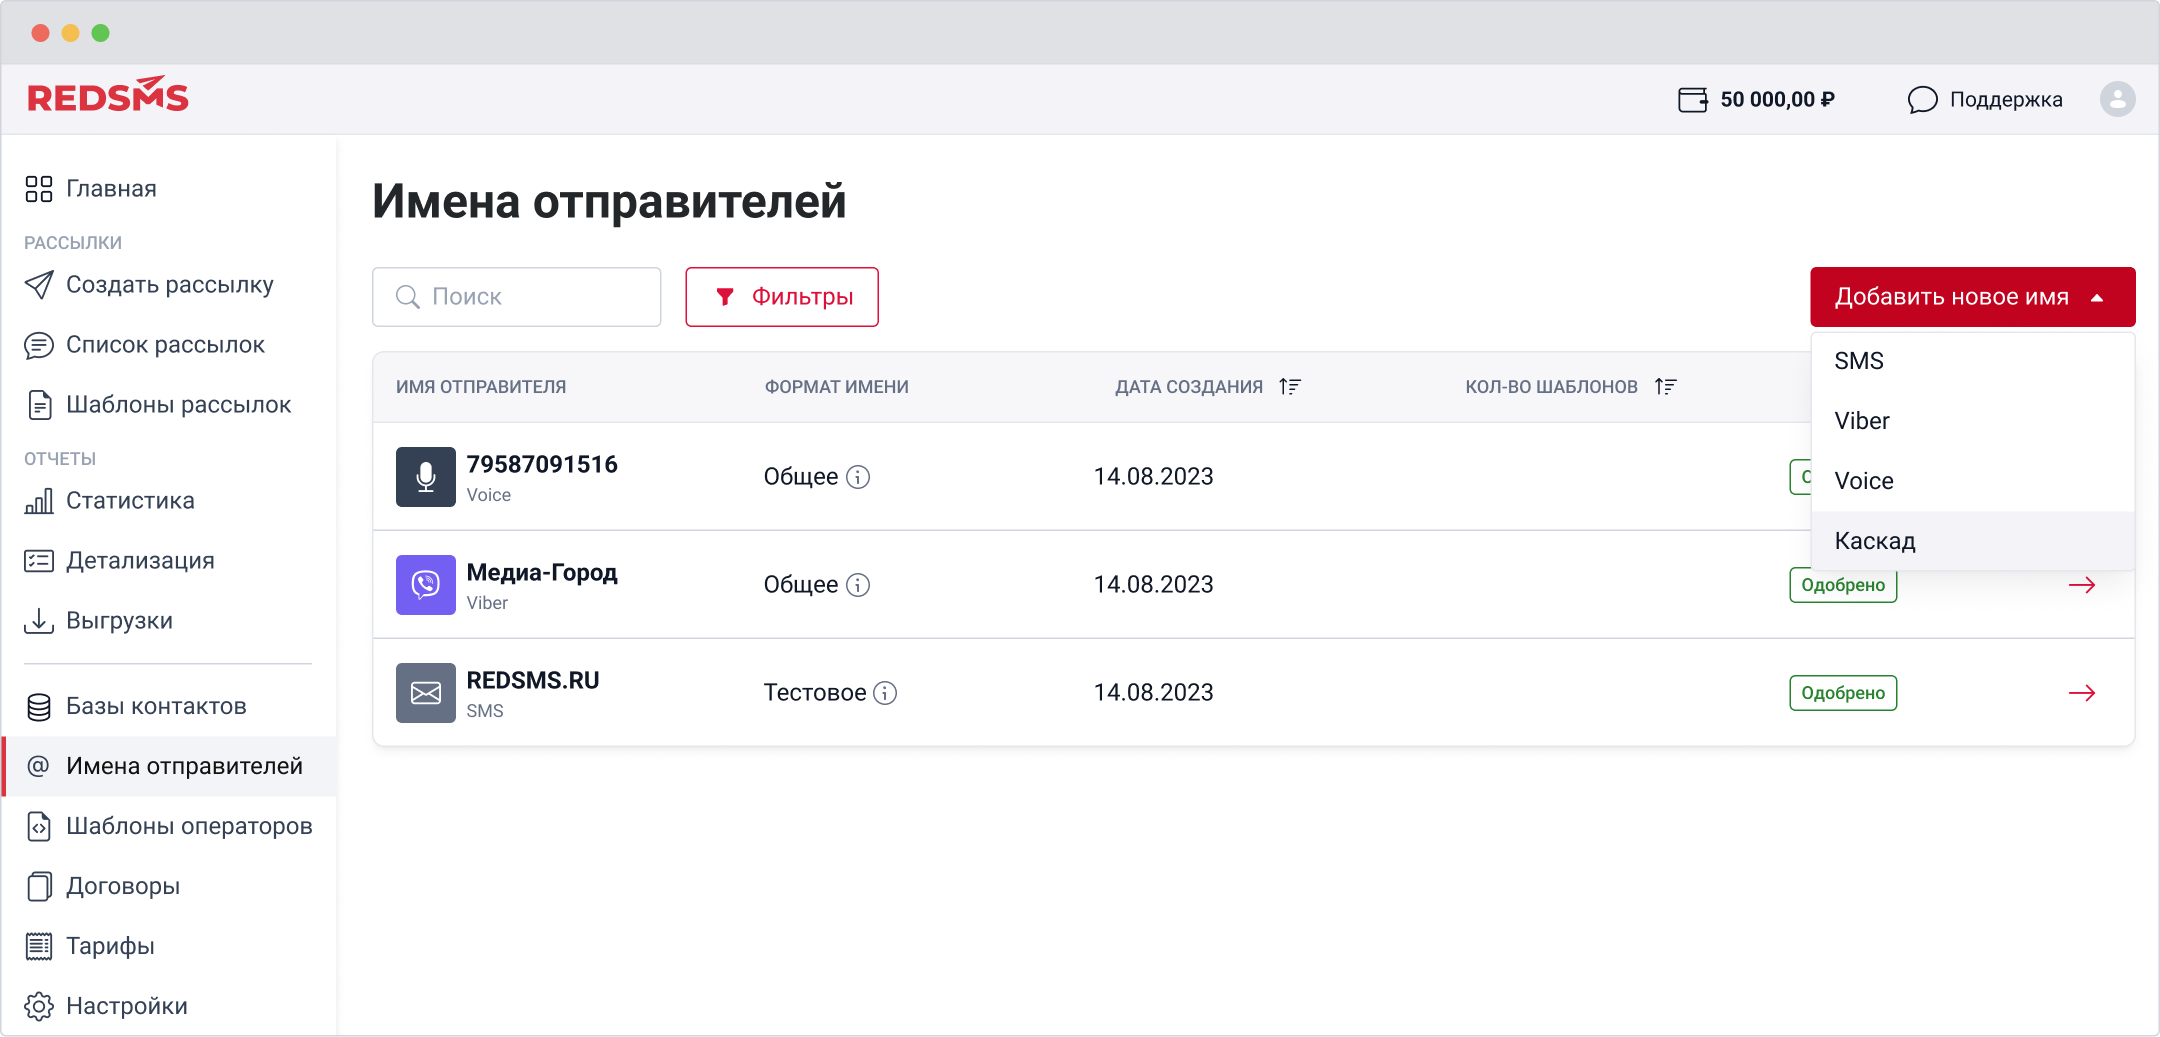Screen dimensions: 2160x1037
Task: Click the info icon in the Voice row
Action: [858, 477]
